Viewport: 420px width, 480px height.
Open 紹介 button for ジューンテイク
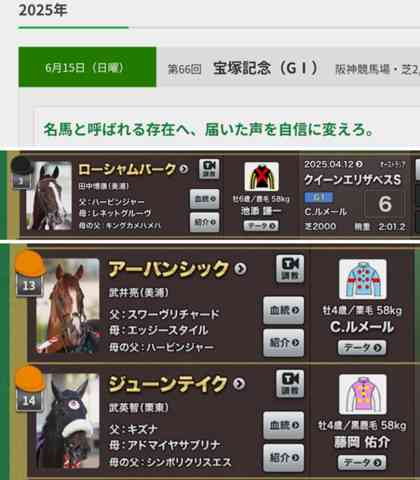(x=284, y=458)
